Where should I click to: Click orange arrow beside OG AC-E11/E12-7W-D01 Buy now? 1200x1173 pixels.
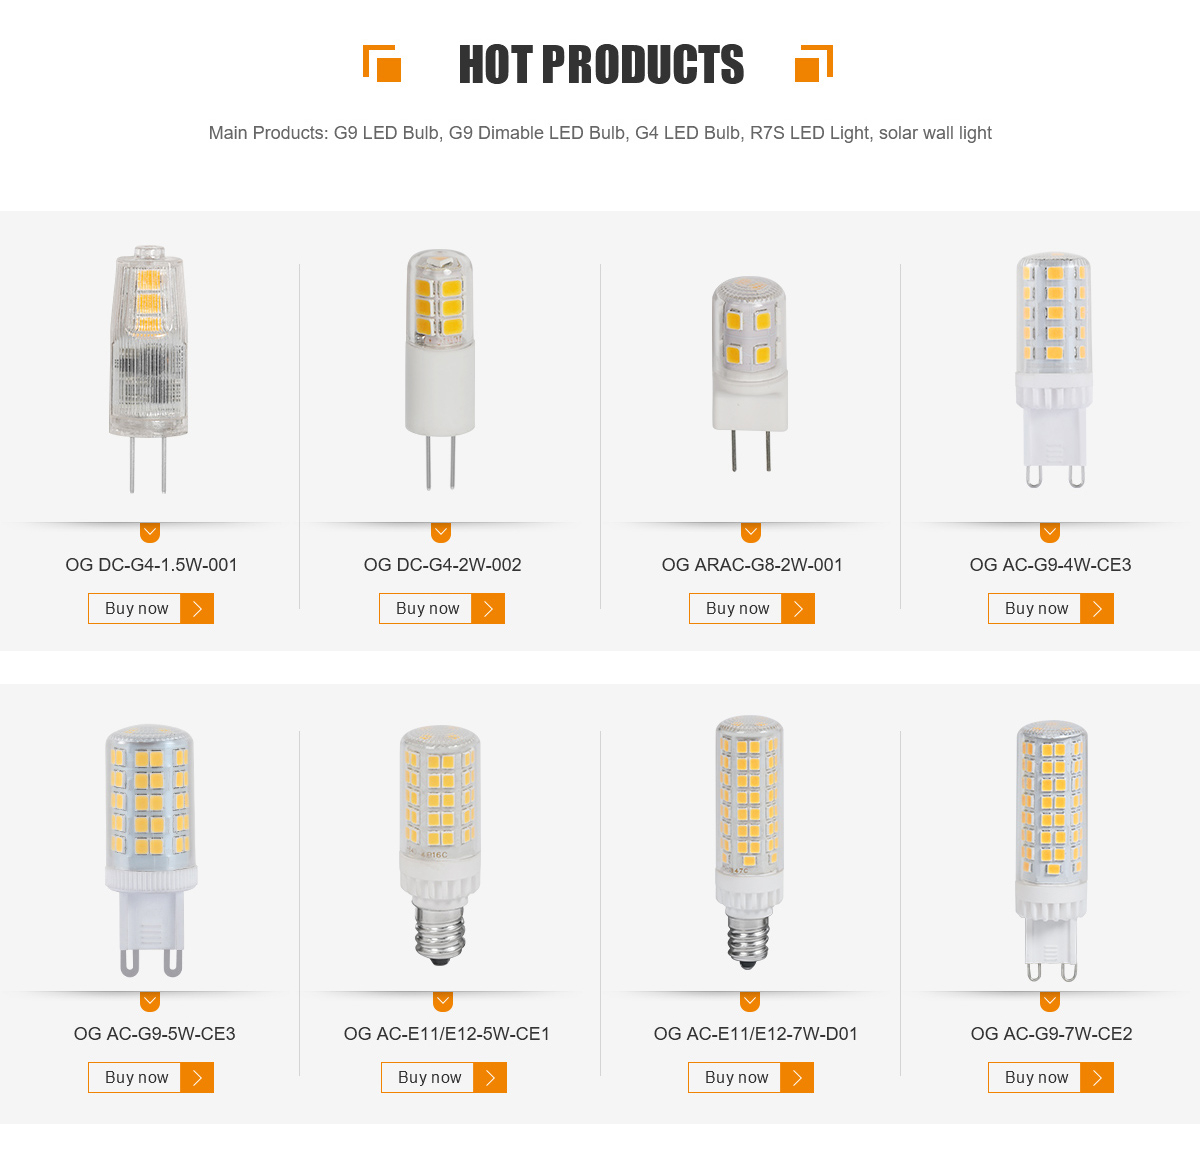click(797, 1078)
